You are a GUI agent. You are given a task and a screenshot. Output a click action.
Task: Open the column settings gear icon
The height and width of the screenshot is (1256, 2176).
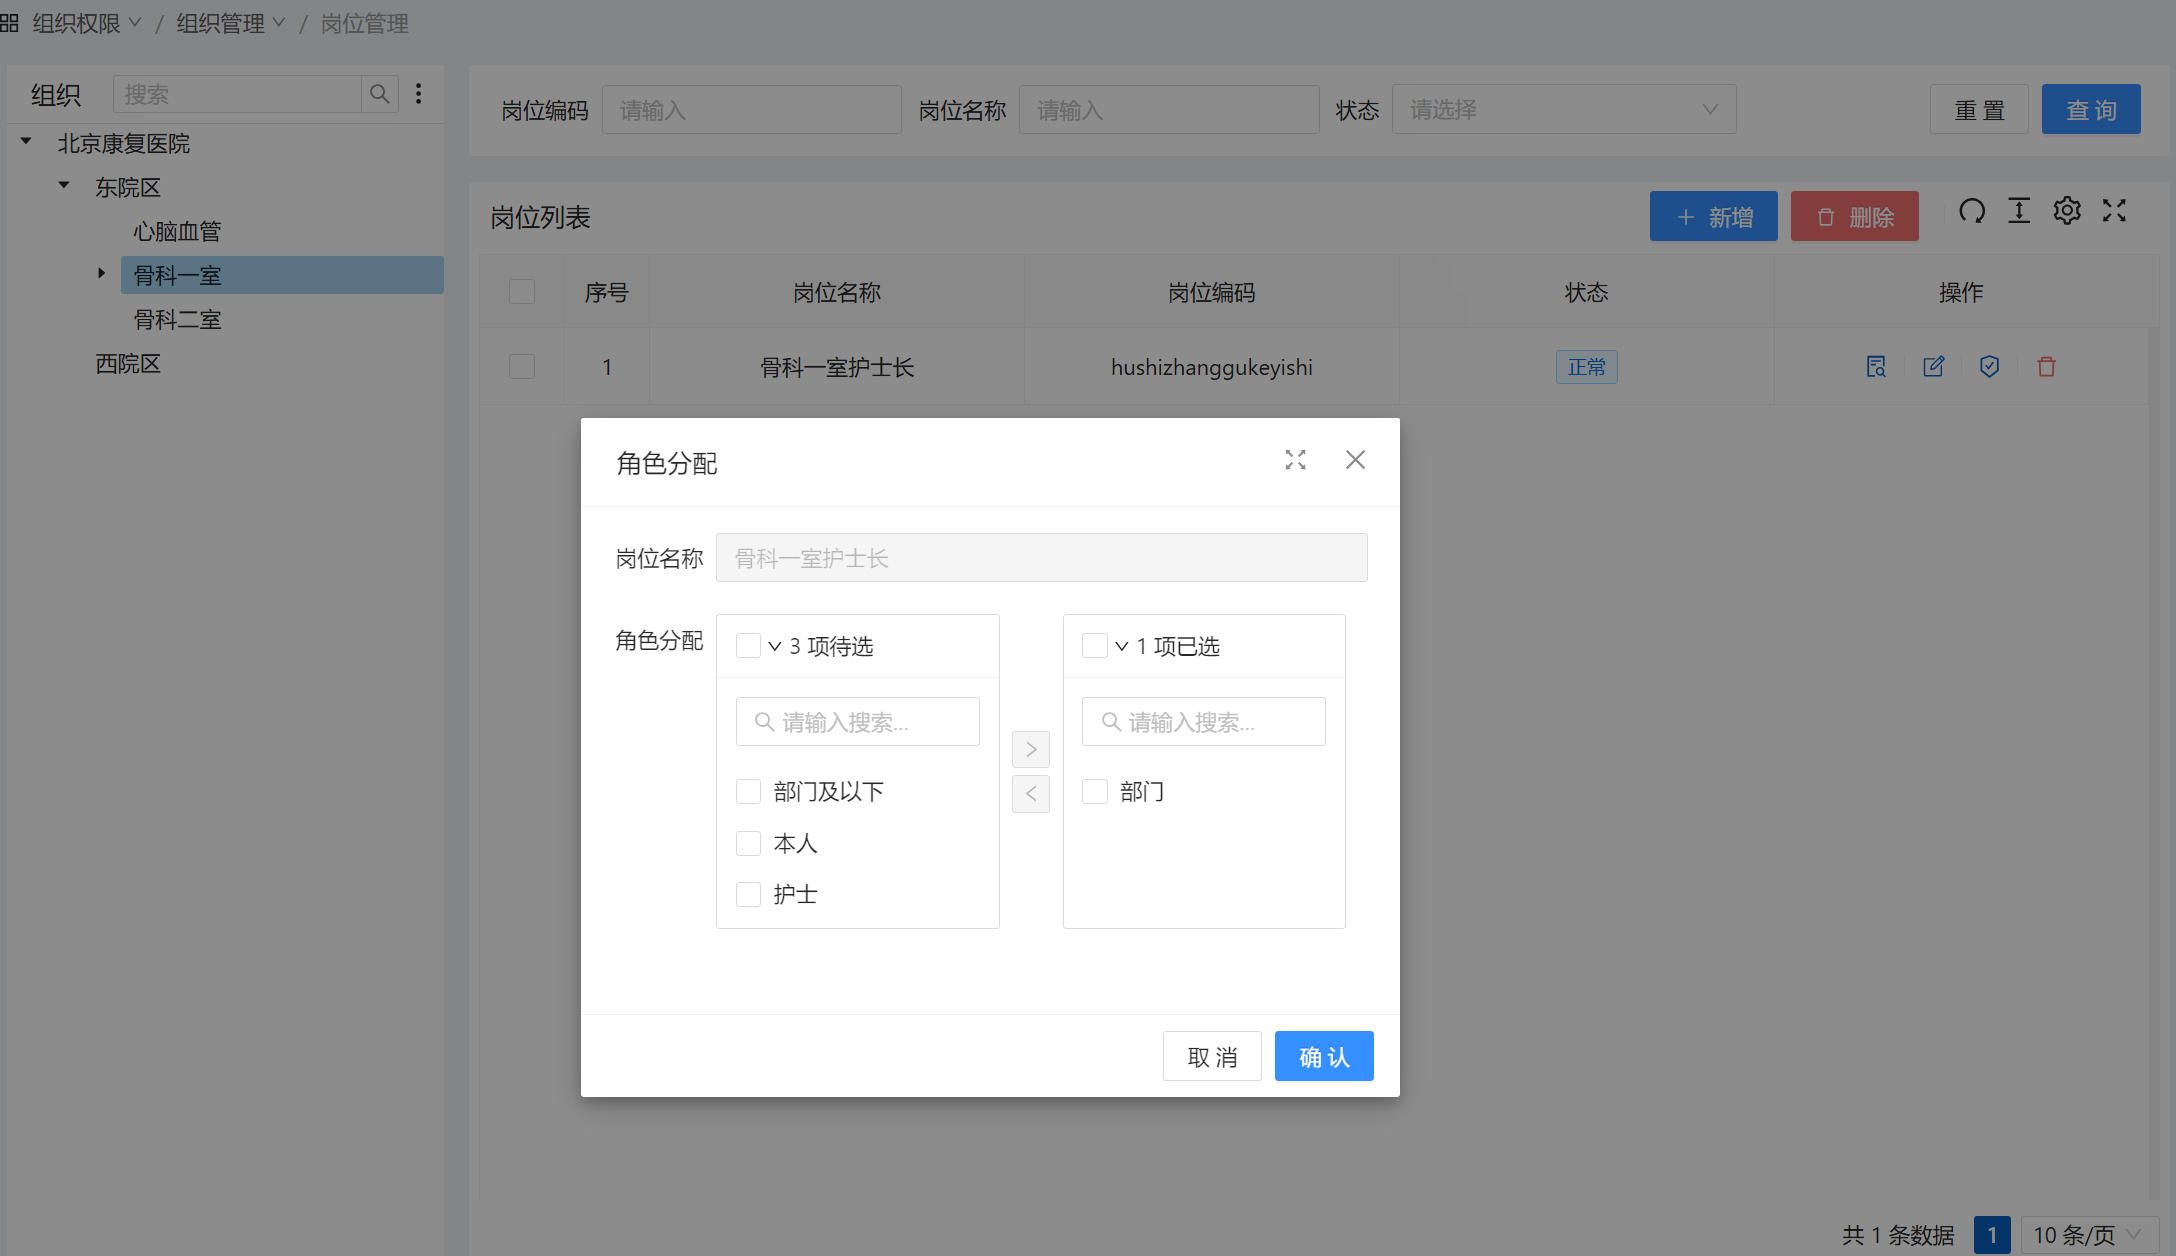pyautogui.click(x=2067, y=211)
